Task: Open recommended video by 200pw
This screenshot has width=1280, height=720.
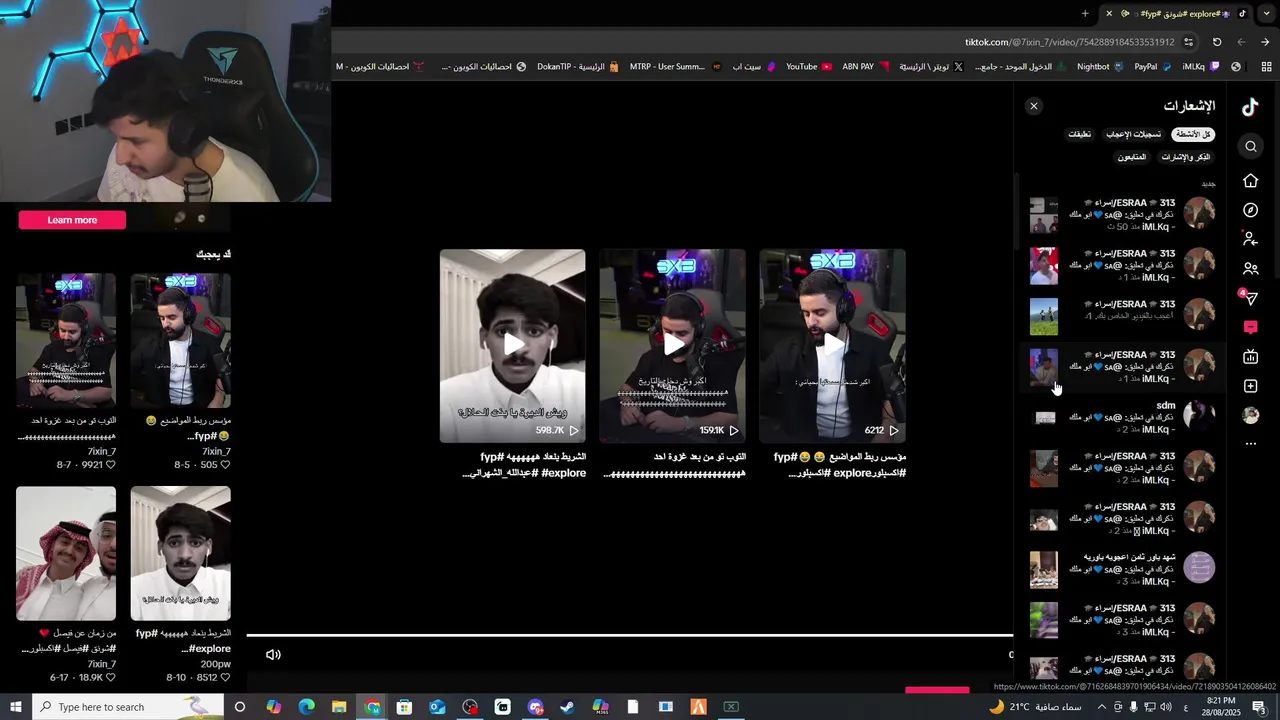Action: [x=181, y=553]
